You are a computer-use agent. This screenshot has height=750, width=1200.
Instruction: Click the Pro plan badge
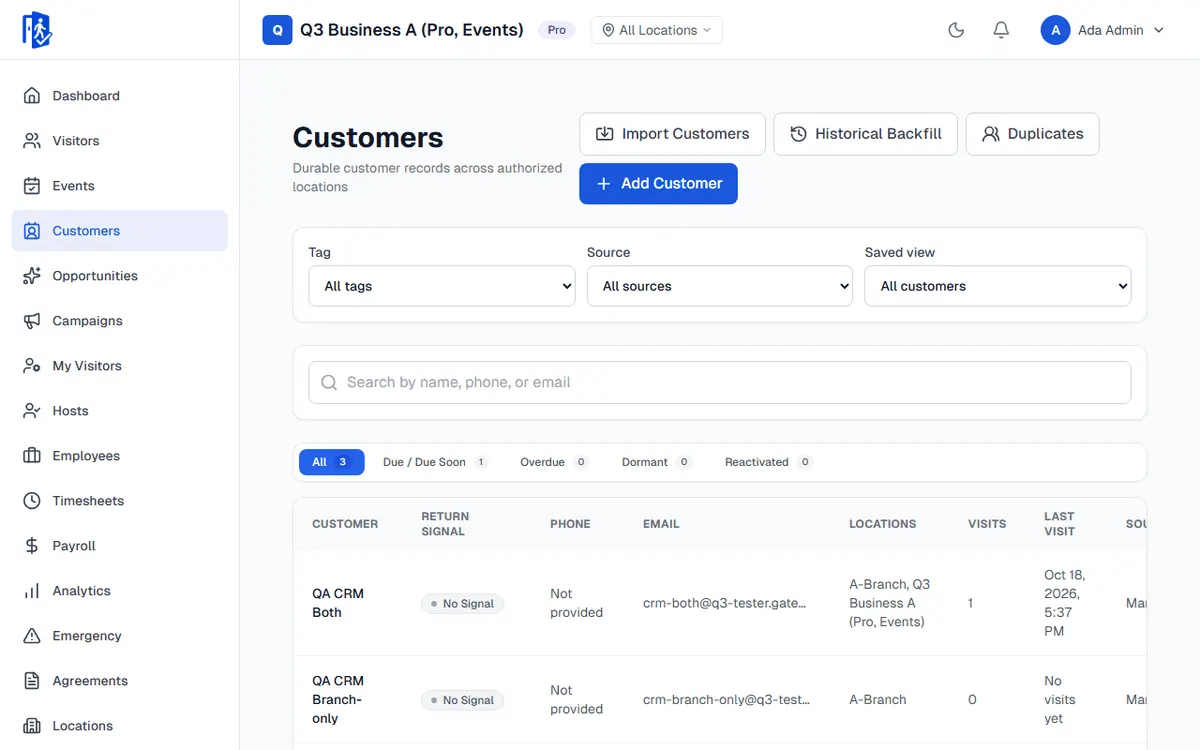tap(557, 30)
